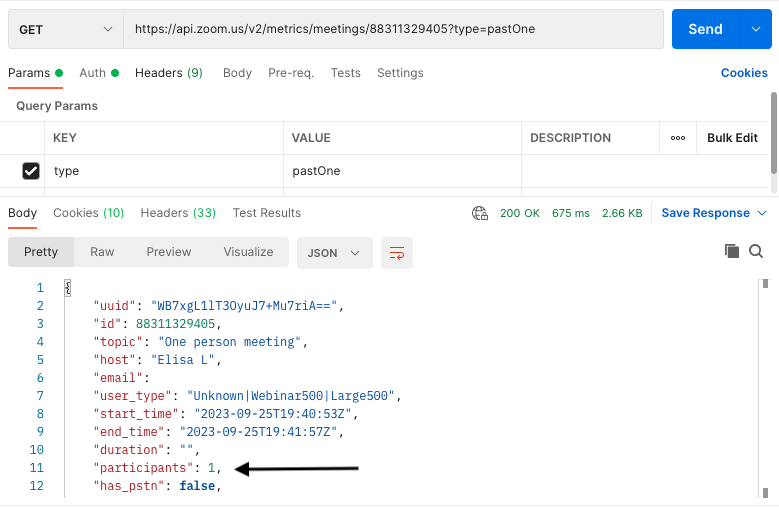This screenshot has height=508, width=779.
Task: Select the Raw view
Action: [x=102, y=252]
